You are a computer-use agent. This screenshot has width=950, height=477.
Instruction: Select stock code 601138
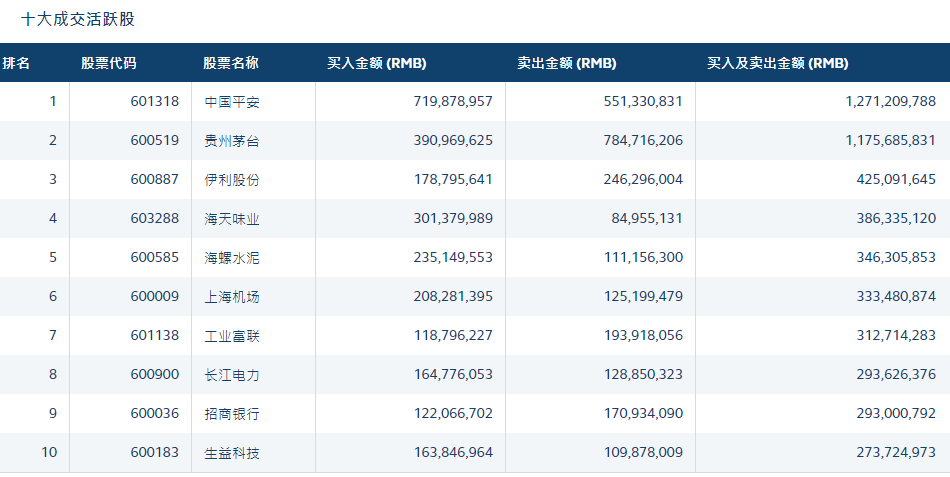pos(154,335)
